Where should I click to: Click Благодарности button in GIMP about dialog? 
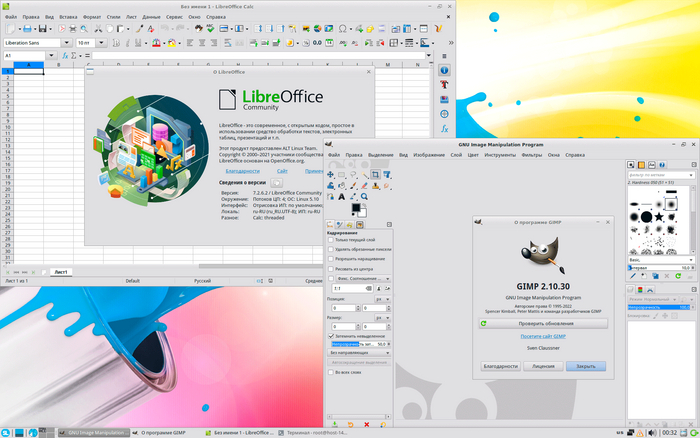500,366
